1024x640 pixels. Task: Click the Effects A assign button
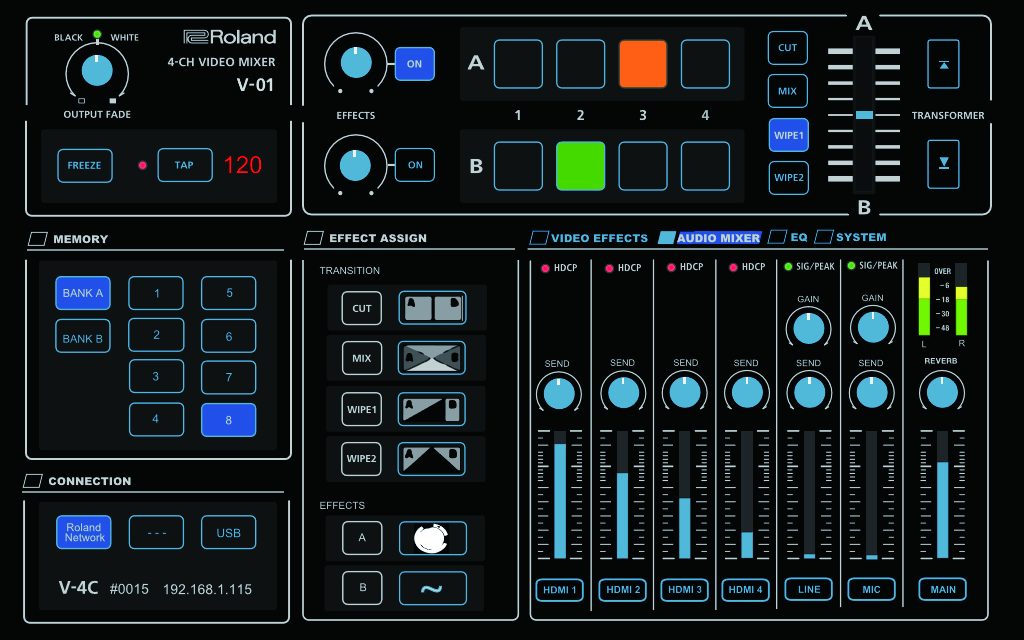pyautogui.click(x=362, y=538)
